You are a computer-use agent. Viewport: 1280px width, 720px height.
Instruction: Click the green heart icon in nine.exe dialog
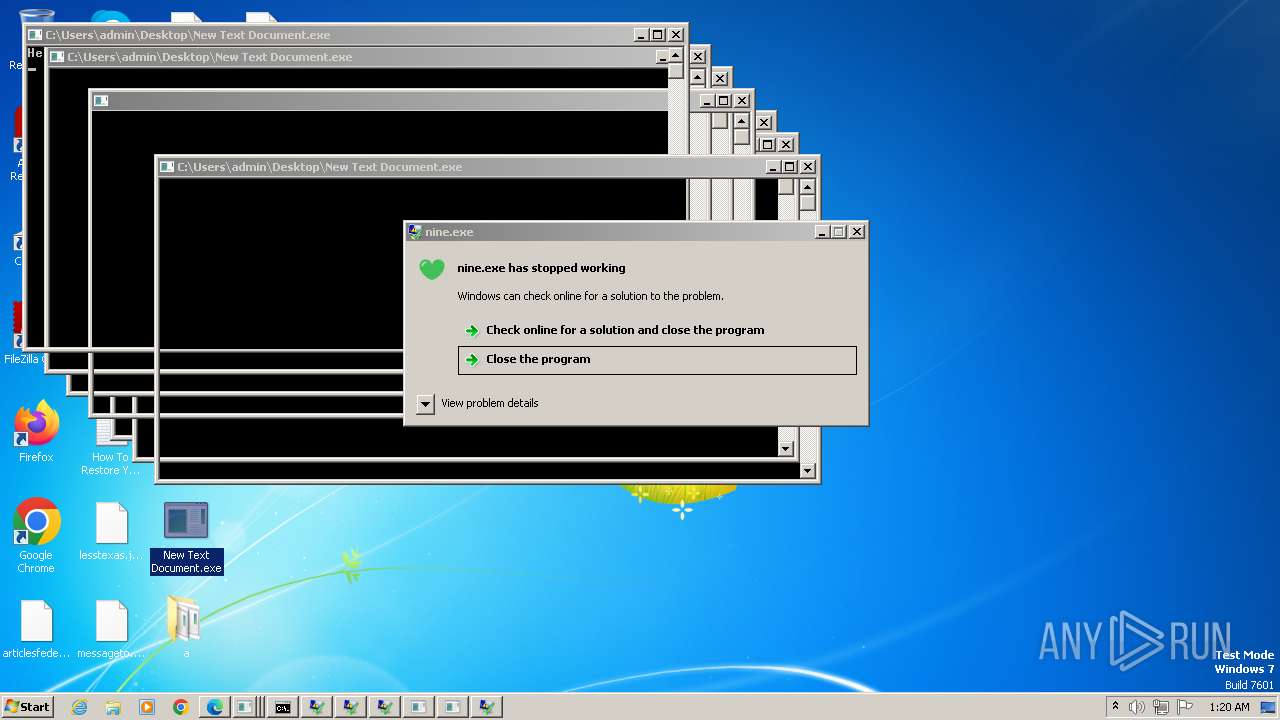[432, 269]
